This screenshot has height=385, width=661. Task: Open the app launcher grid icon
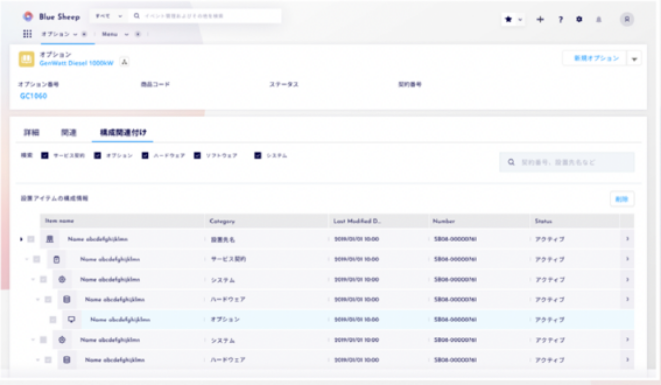coord(27,34)
